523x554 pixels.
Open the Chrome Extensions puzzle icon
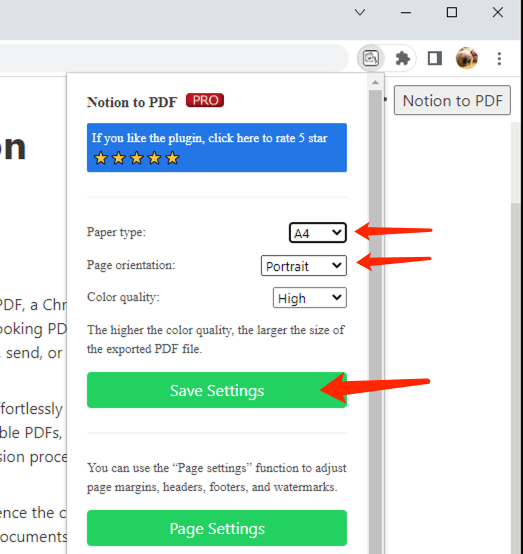pyautogui.click(x=402, y=58)
